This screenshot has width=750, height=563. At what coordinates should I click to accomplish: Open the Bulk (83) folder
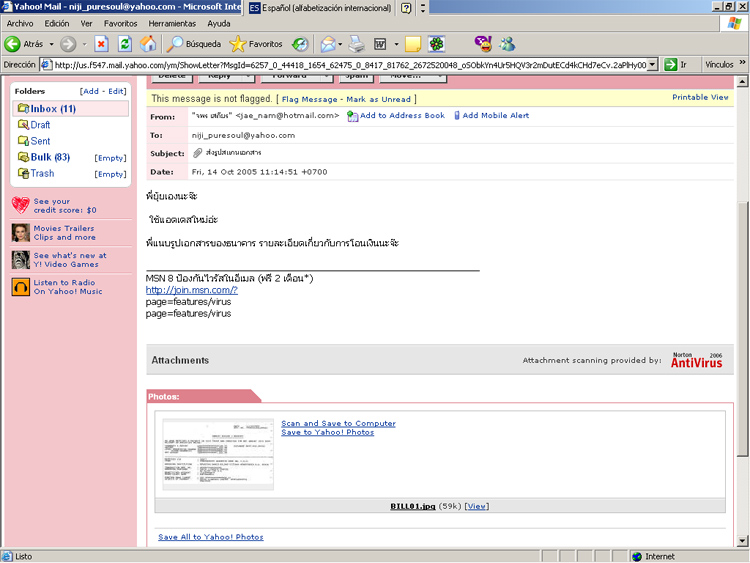pyautogui.click(x=50, y=157)
